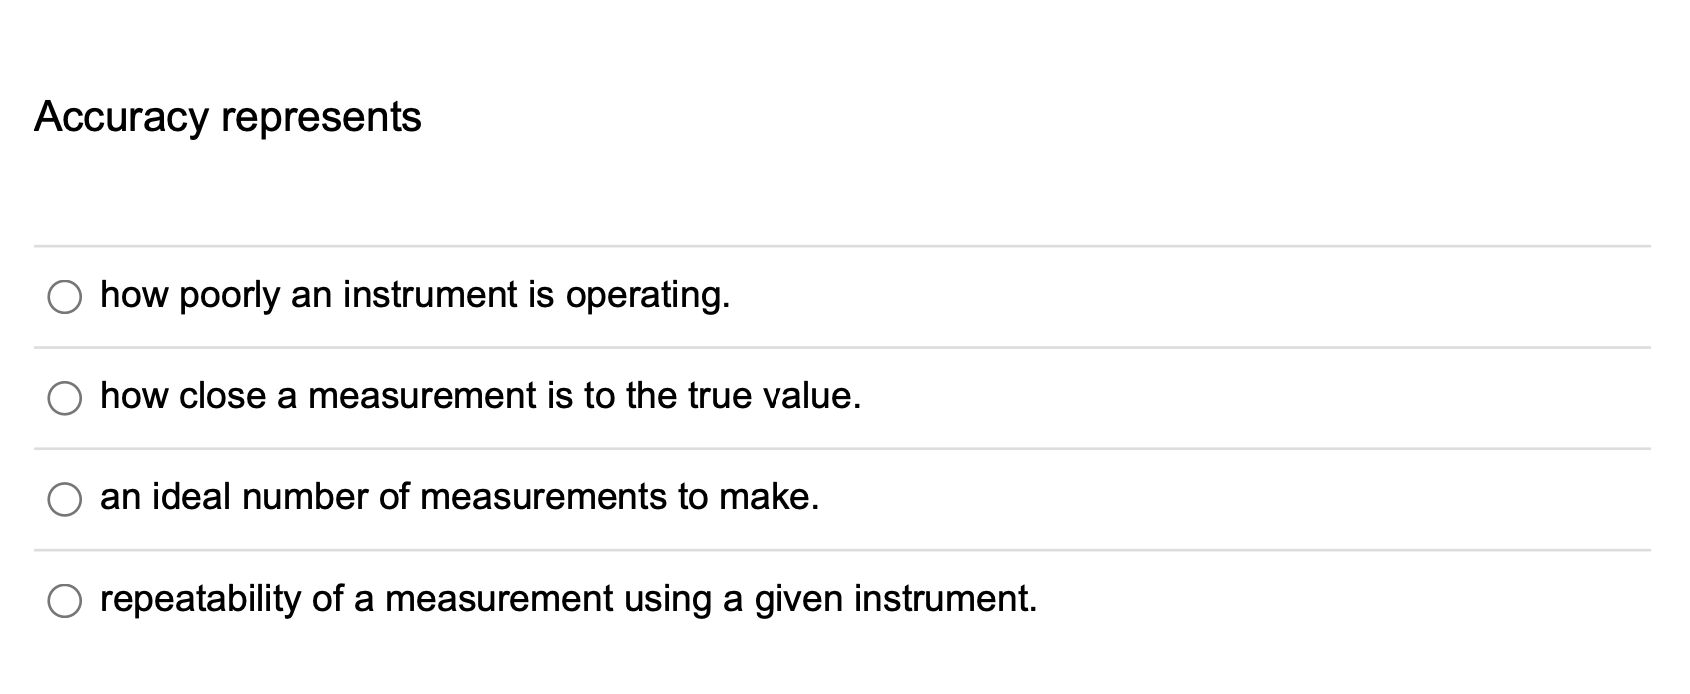The height and width of the screenshot is (694, 1690).
Task: Select the radio button for "how poorly an instrument is operating"
Action: [x=65, y=296]
